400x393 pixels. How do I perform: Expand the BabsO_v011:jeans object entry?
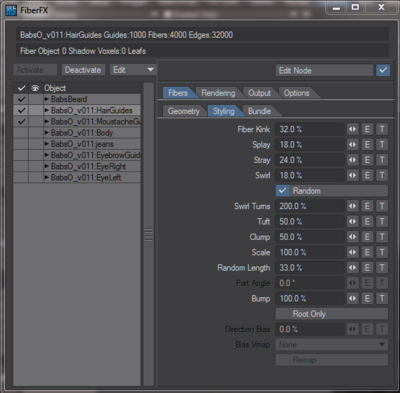click(x=47, y=144)
